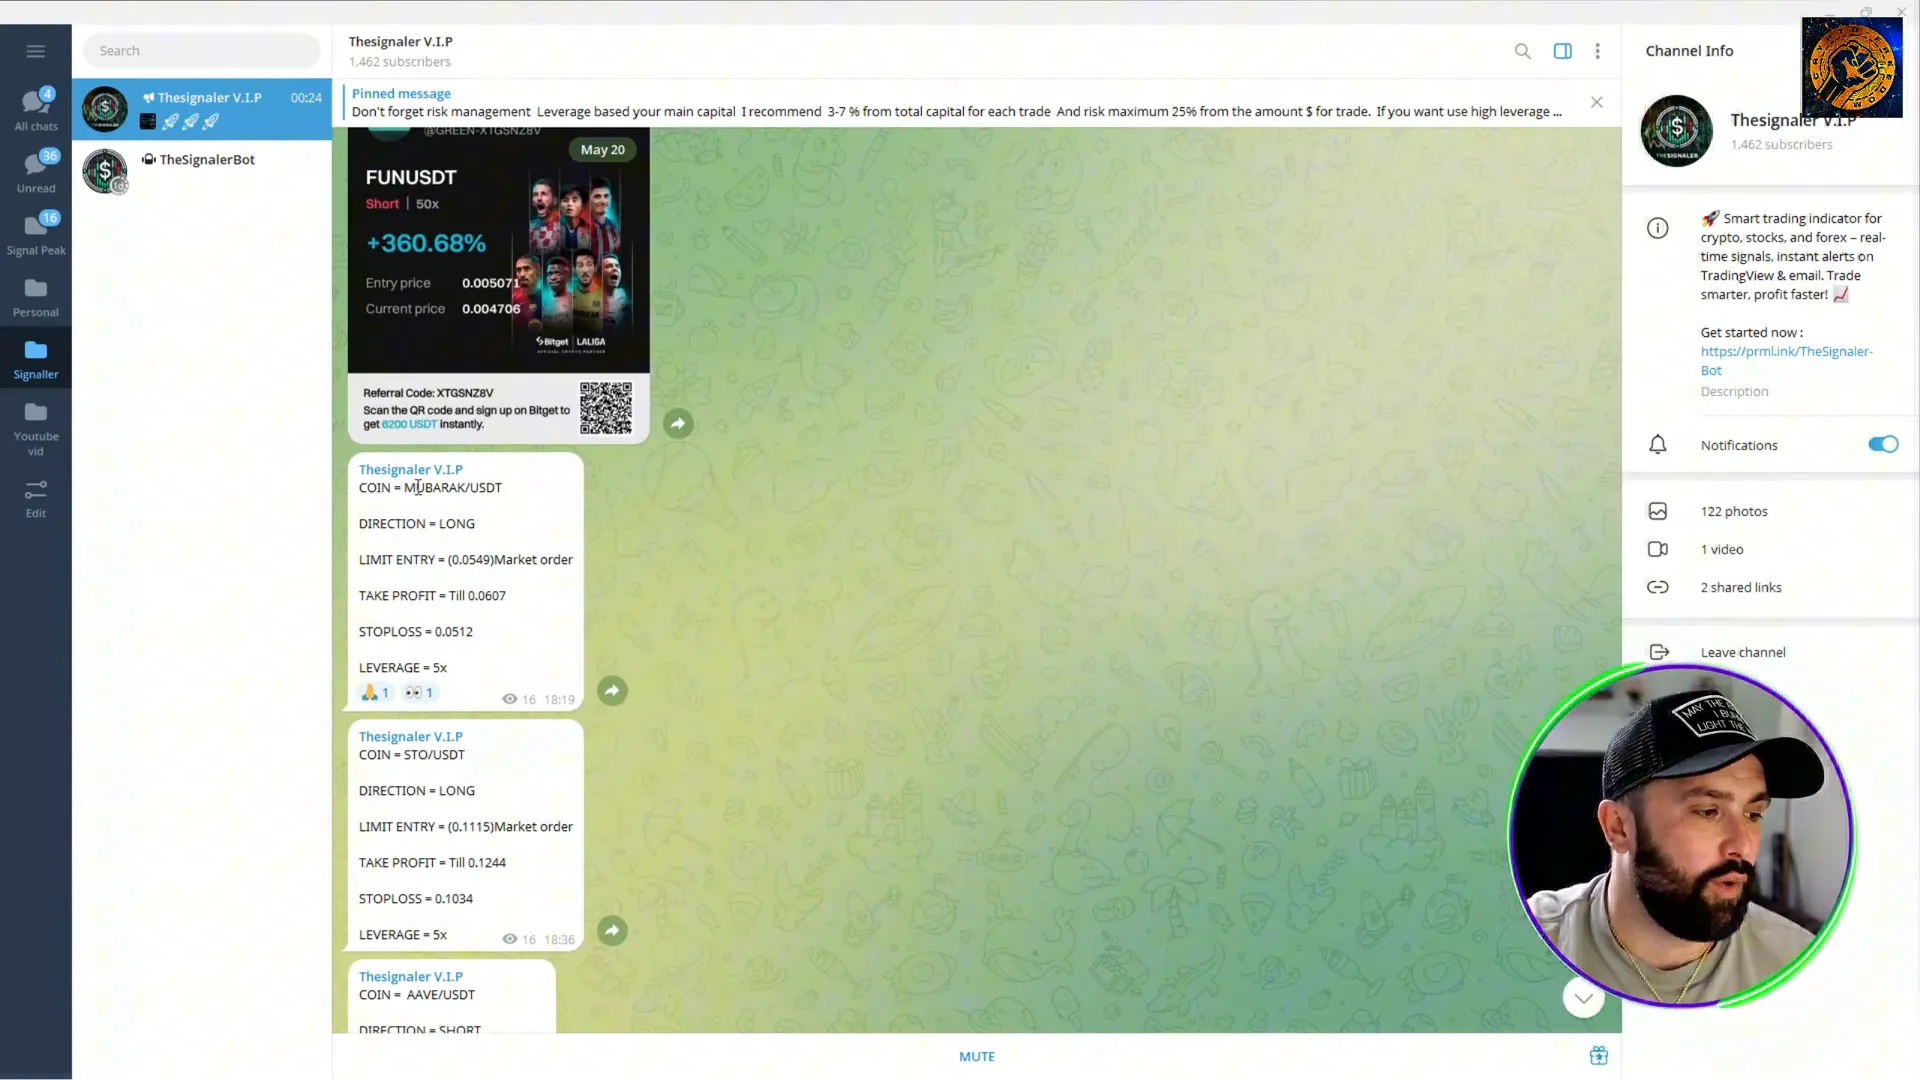
Task: Select the Signal Peak folder
Action: 36,234
